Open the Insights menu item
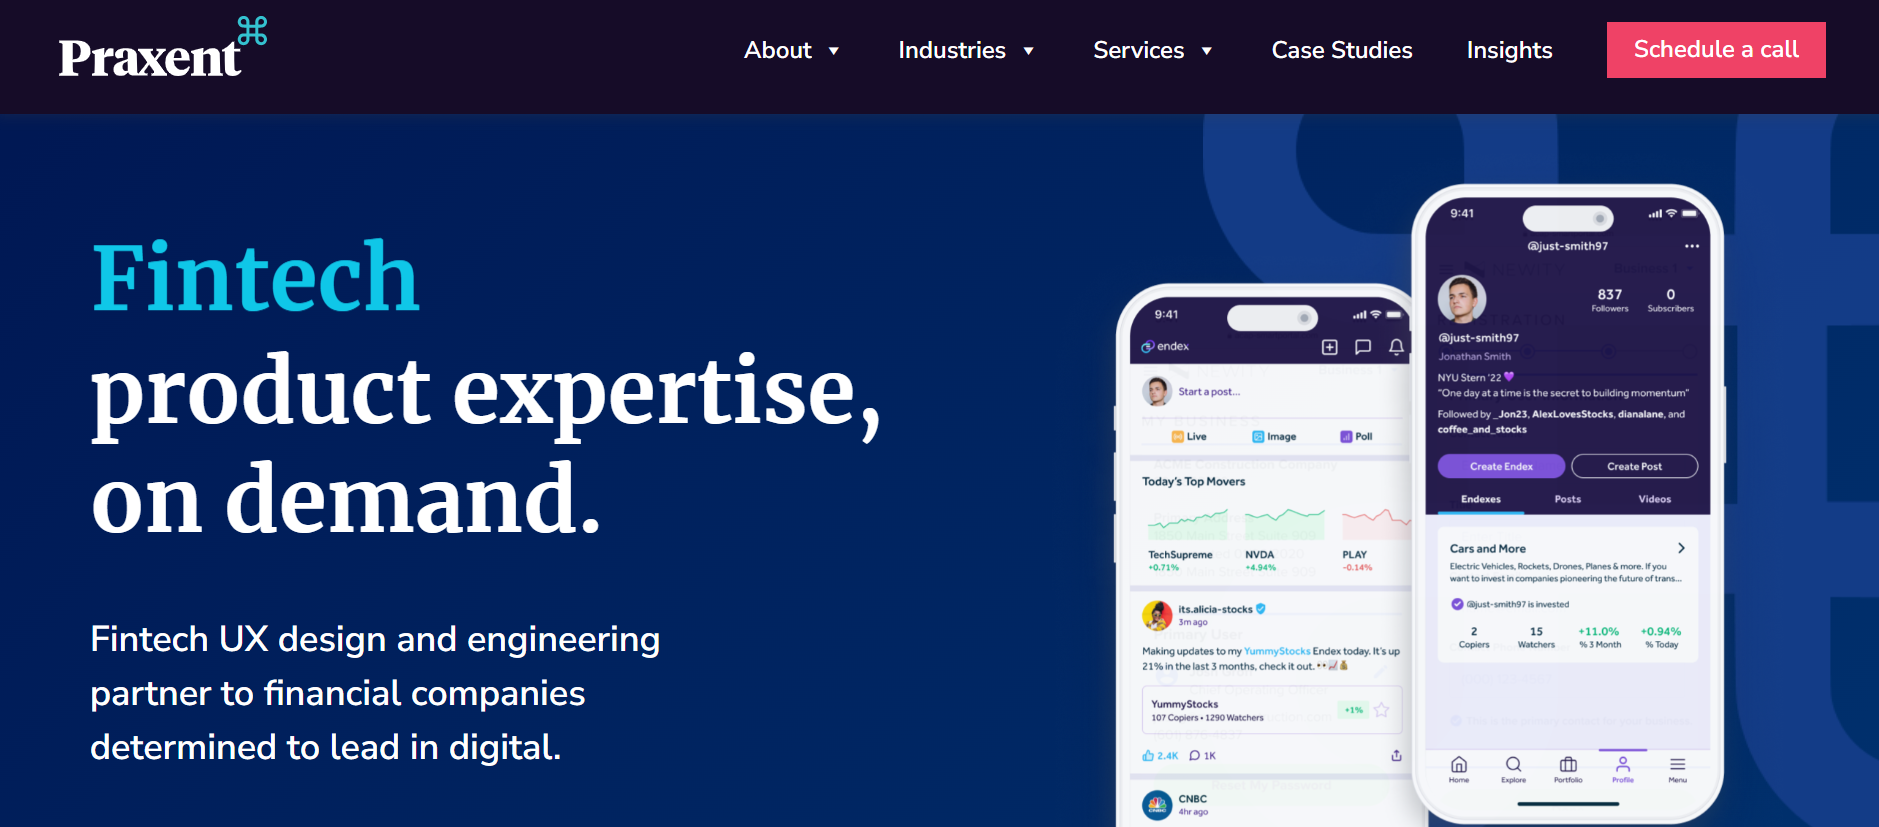This screenshot has width=1879, height=827. (1509, 50)
